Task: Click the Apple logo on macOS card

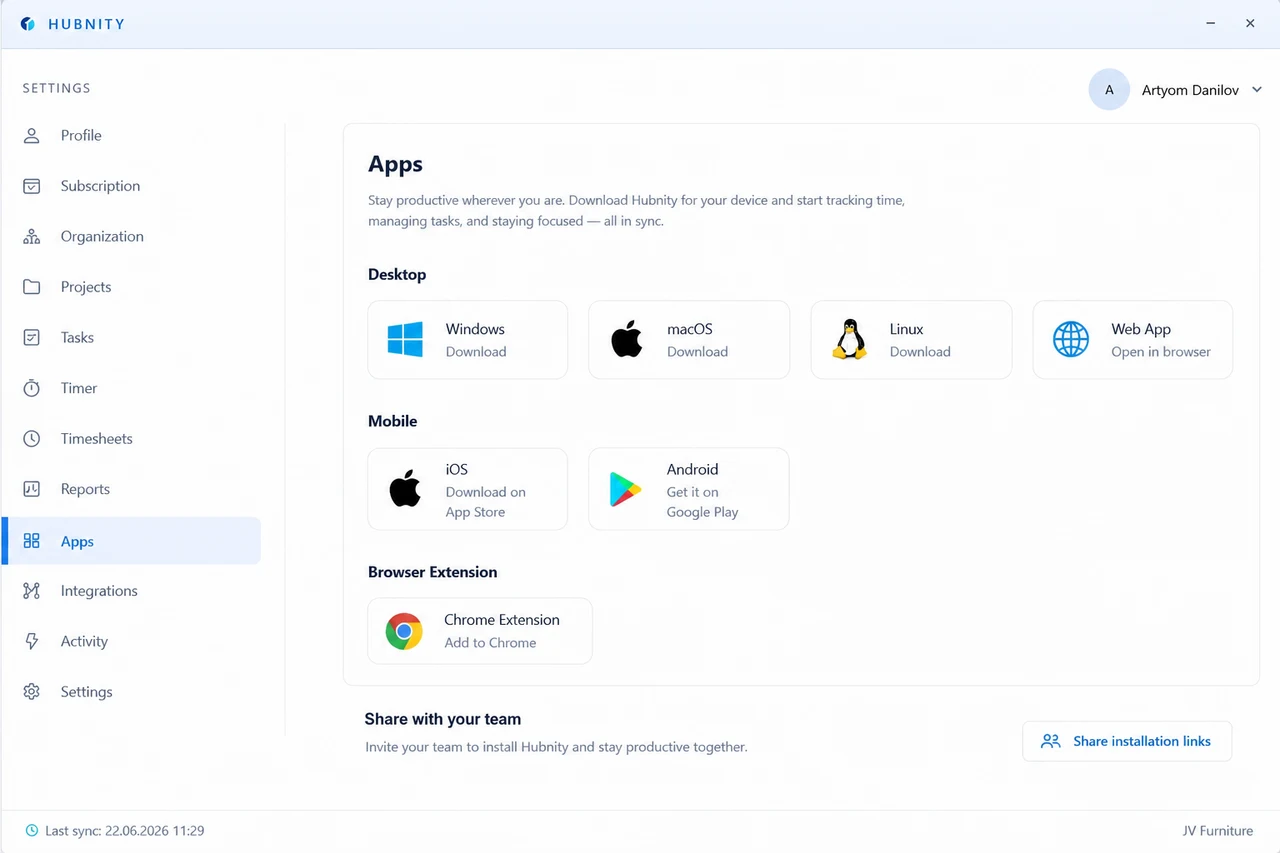Action: click(x=627, y=340)
